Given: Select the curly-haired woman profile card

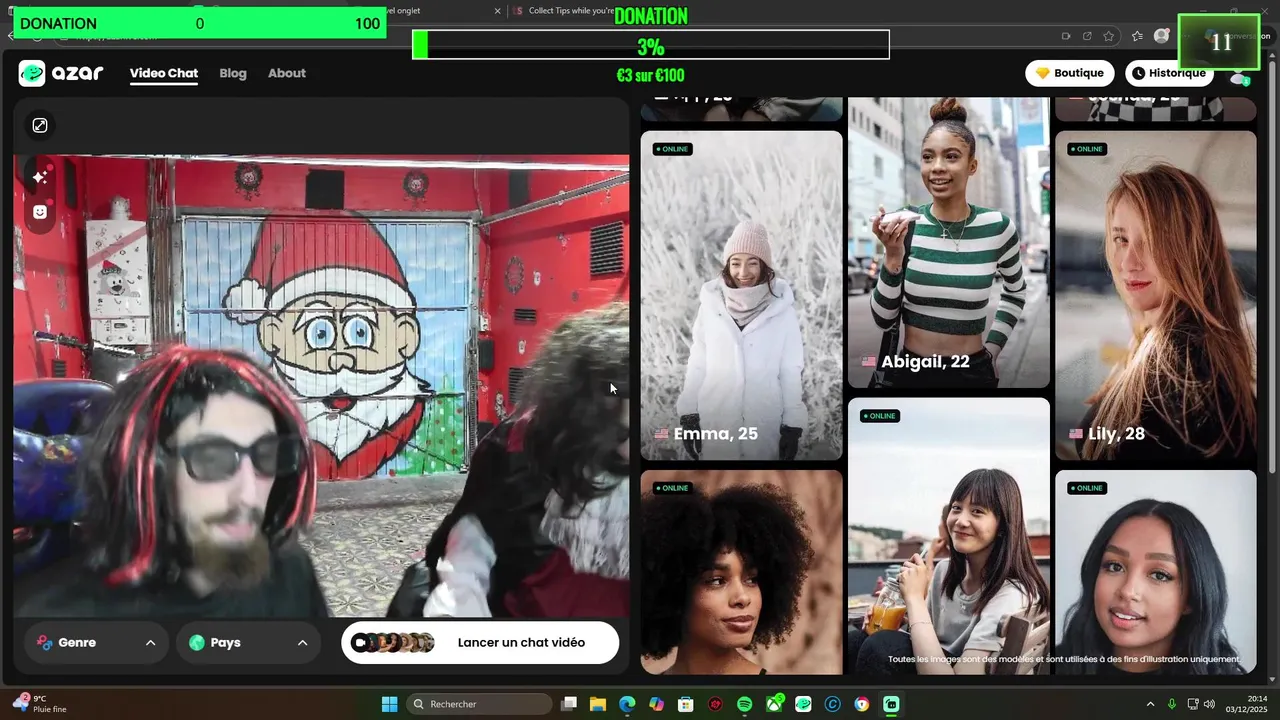Looking at the screenshot, I should click(x=742, y=572).
